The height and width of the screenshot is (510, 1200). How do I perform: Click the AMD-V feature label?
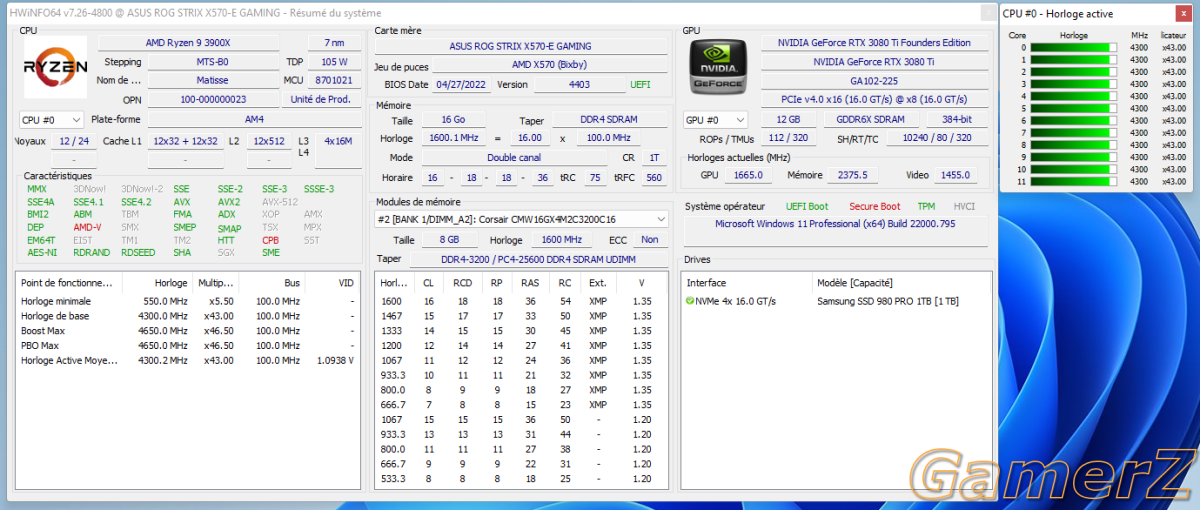click(87, 227)
